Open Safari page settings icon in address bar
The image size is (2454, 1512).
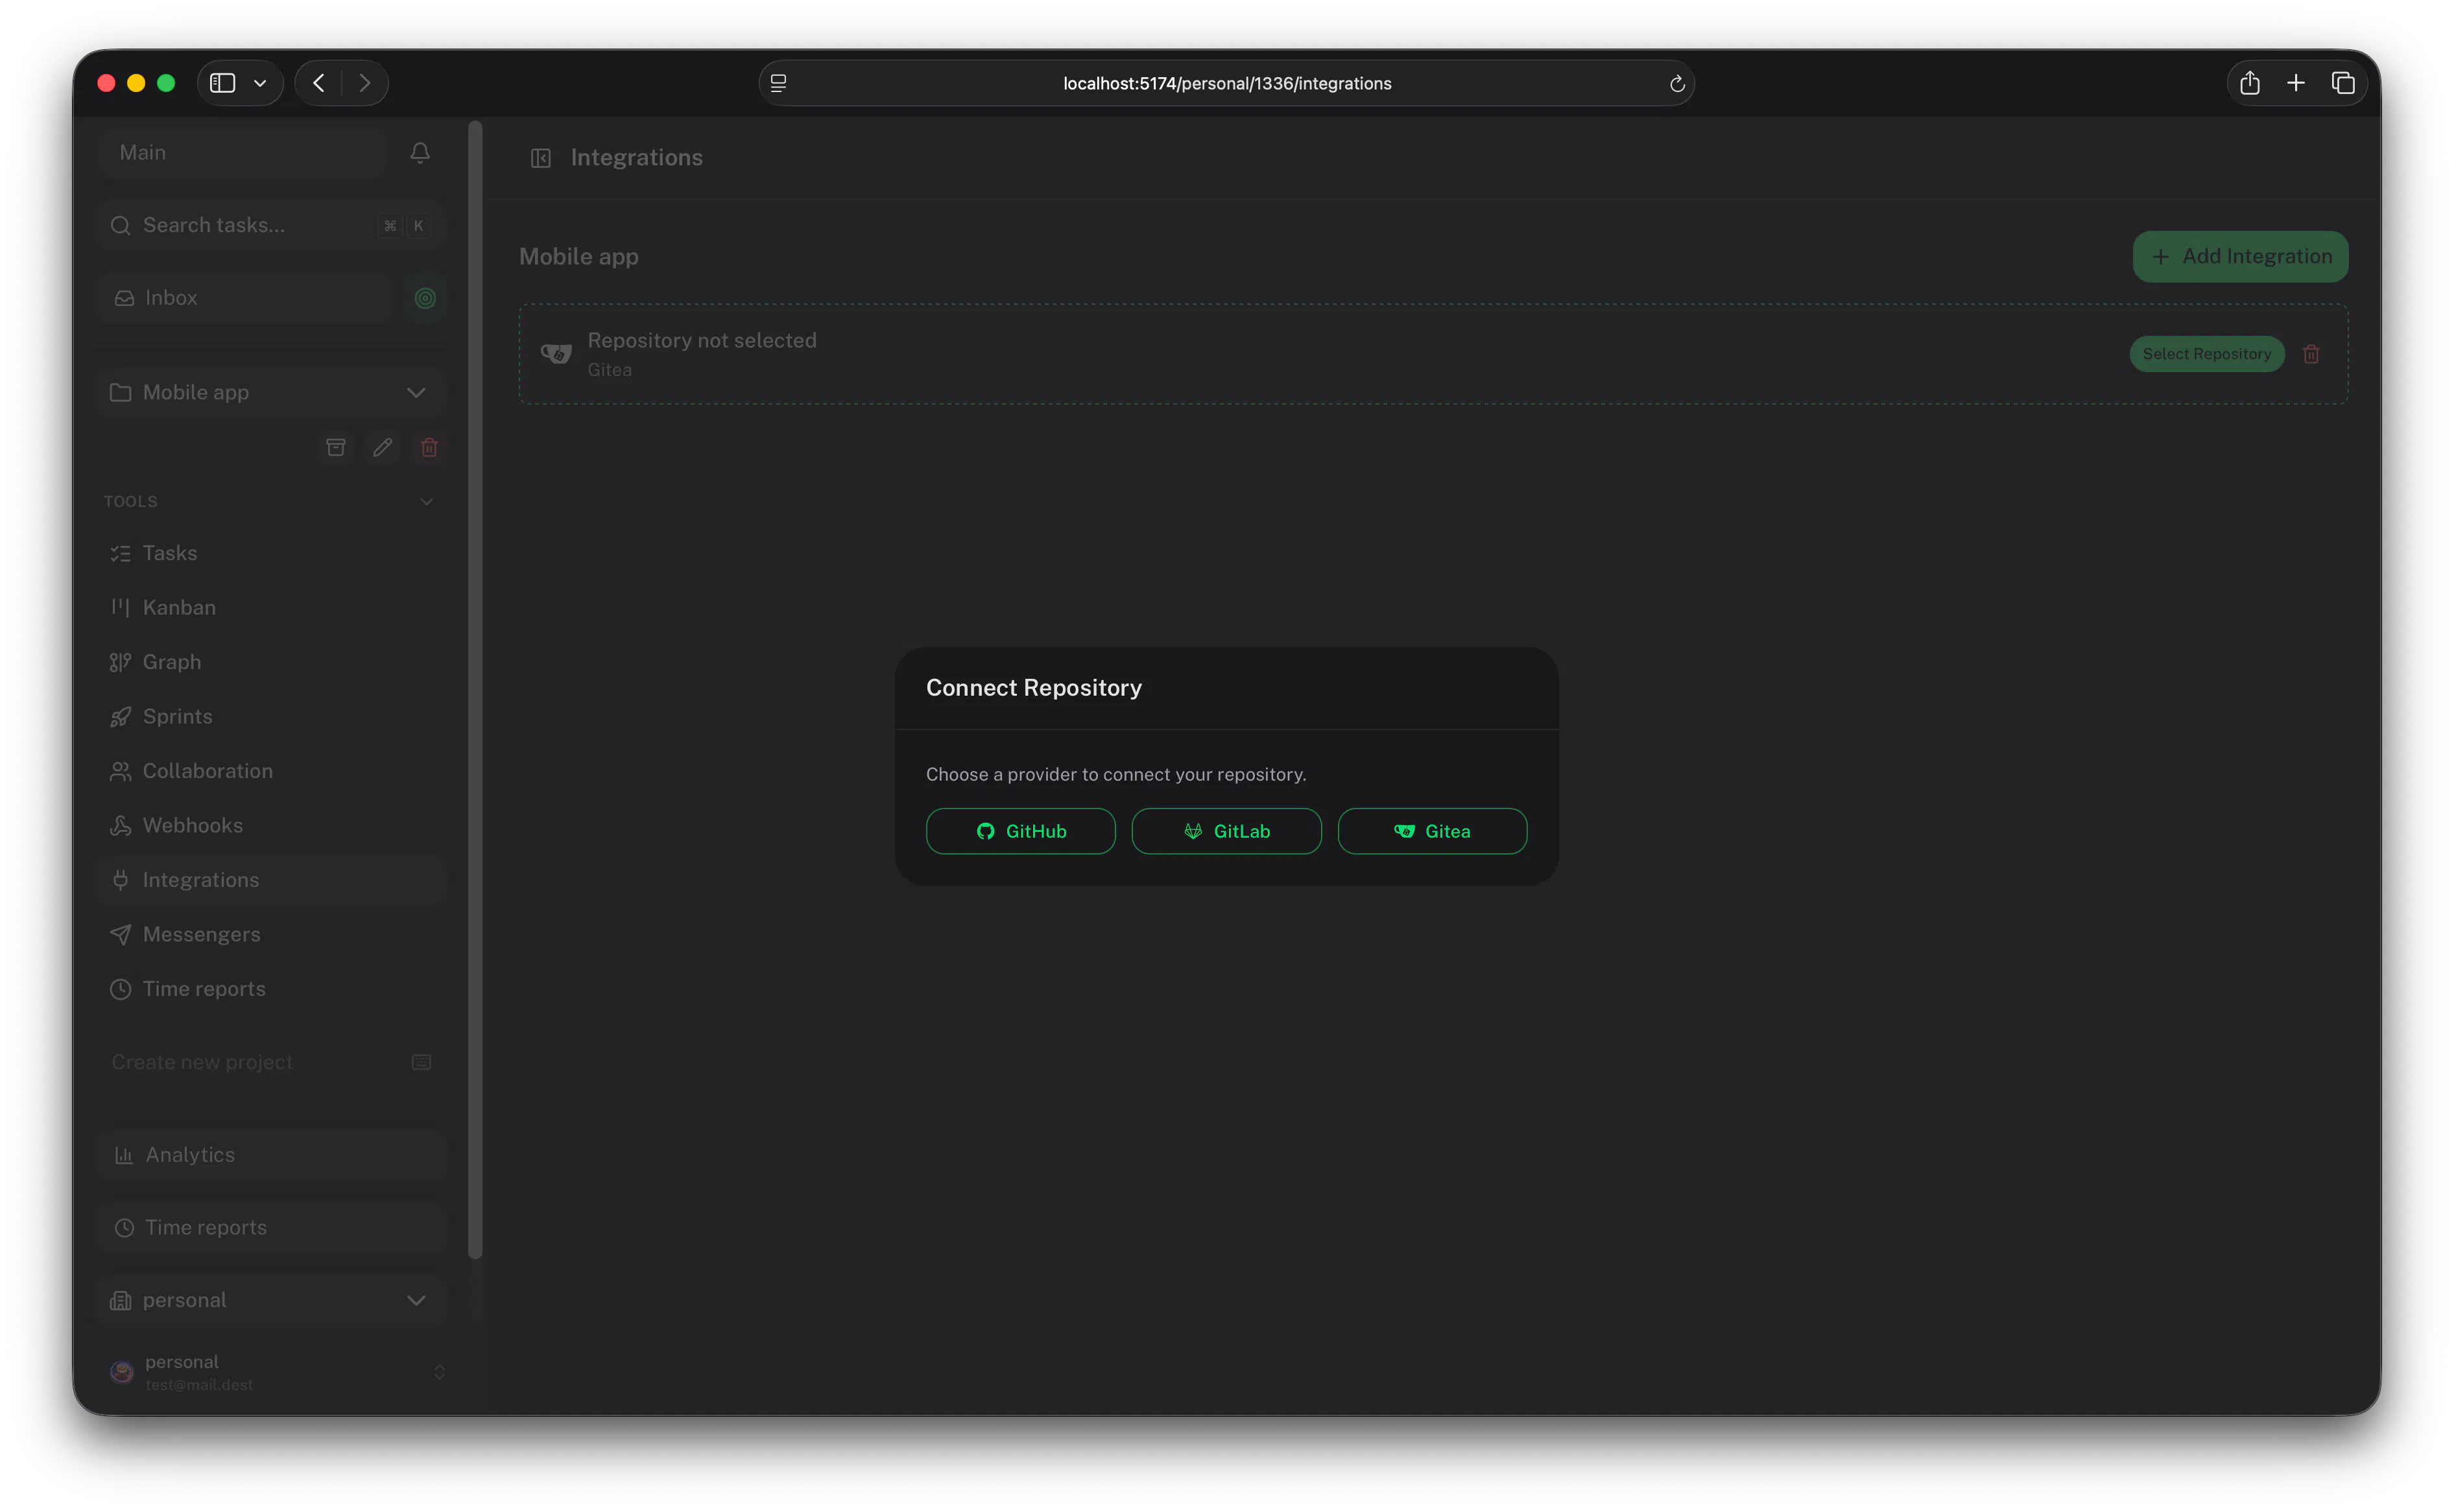[779, 83]
